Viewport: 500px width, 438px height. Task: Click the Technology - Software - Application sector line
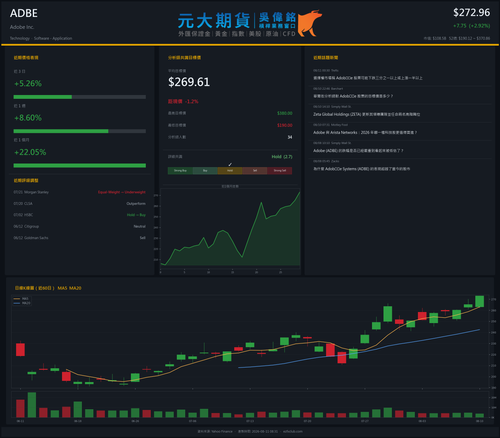click(41, 38)
